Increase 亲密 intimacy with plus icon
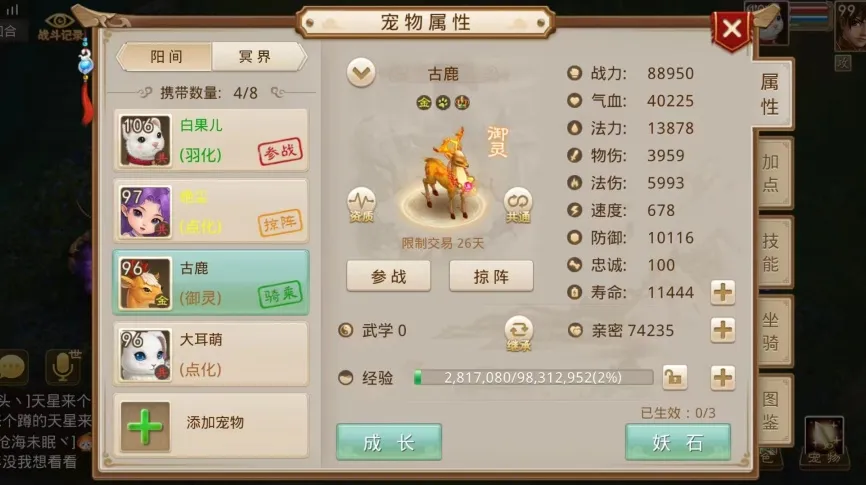The image size is (866, 485). coord(722,330)
